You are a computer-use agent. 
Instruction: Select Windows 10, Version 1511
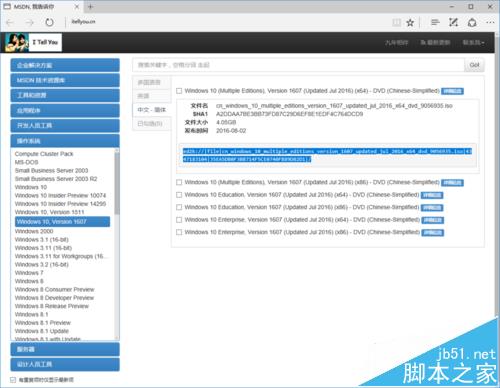pyautogui.click(x=49, y=212)
